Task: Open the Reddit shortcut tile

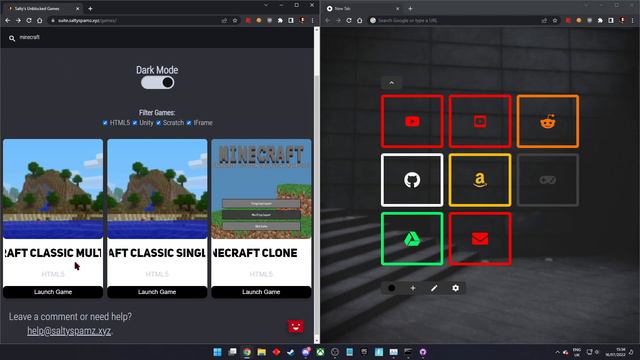Action: 548,121
